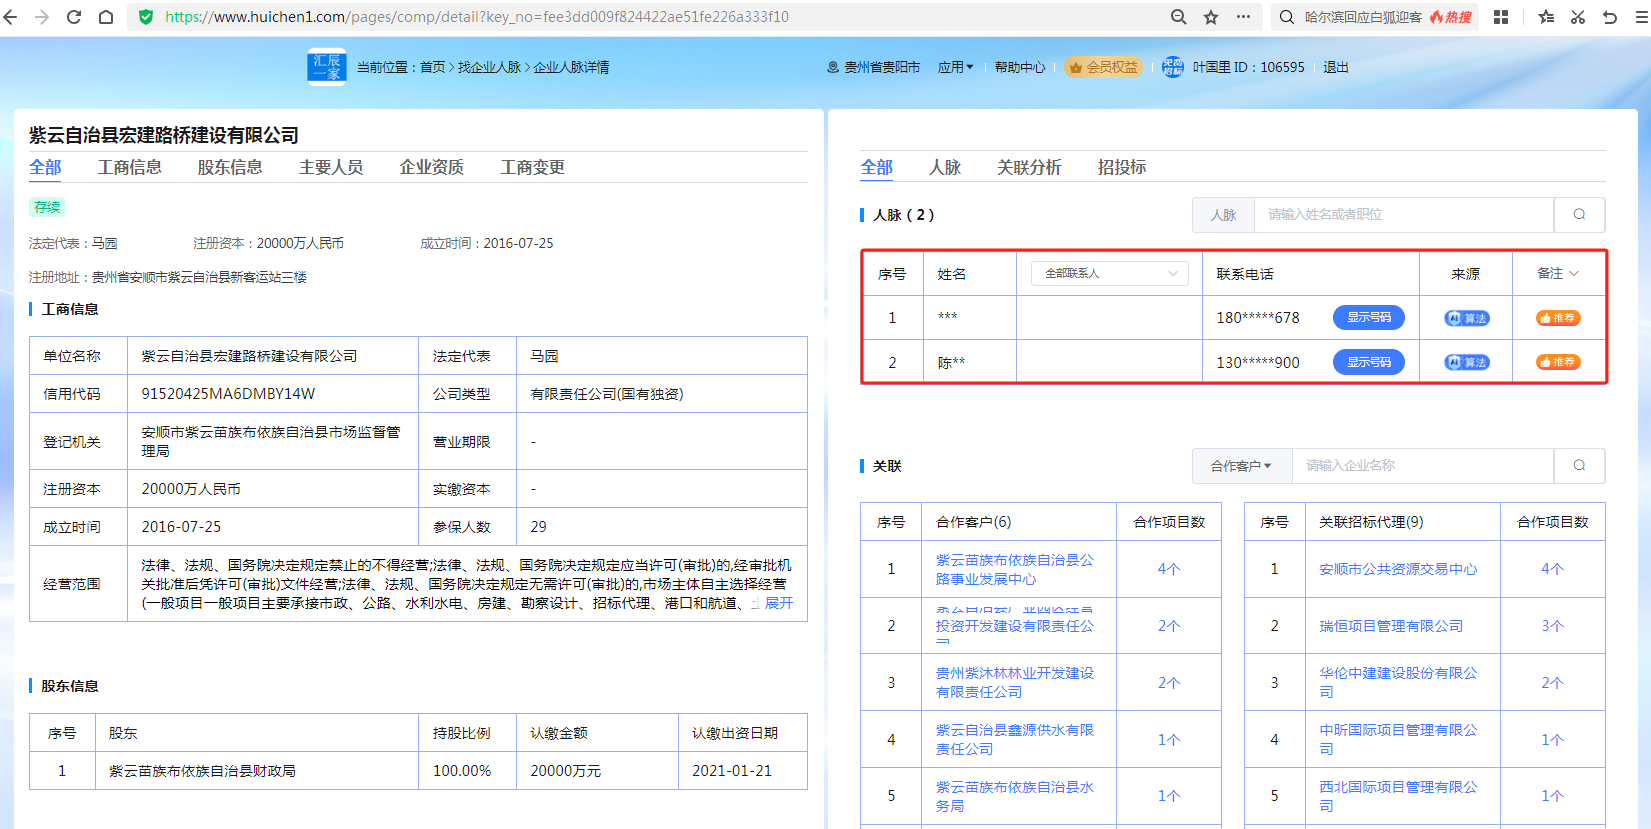The height and width of the screenshot is (829, 1651).
Task: Open the 企业资质 tab
Action: coord(432,167)
